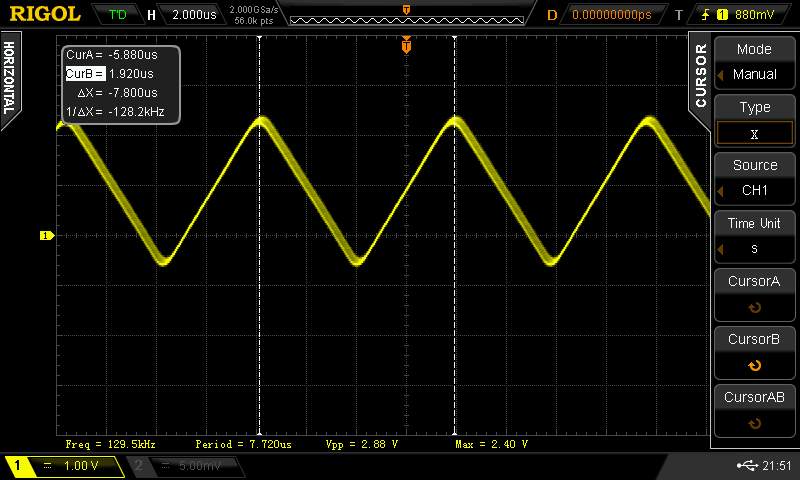Select the CURSOR menu tab
800x480 pixels.
(700, 76)
